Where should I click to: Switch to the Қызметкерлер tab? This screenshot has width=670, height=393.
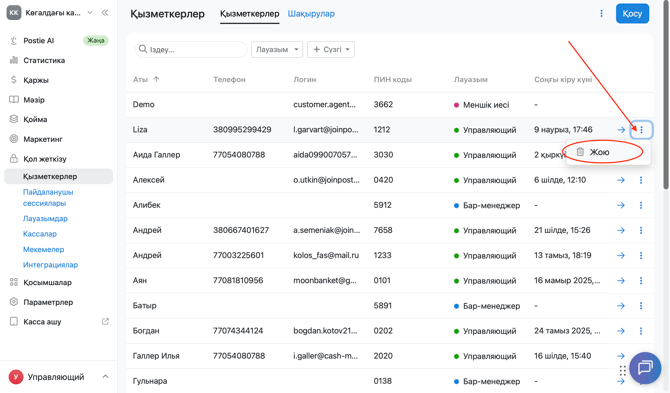(x=250, y=14)
